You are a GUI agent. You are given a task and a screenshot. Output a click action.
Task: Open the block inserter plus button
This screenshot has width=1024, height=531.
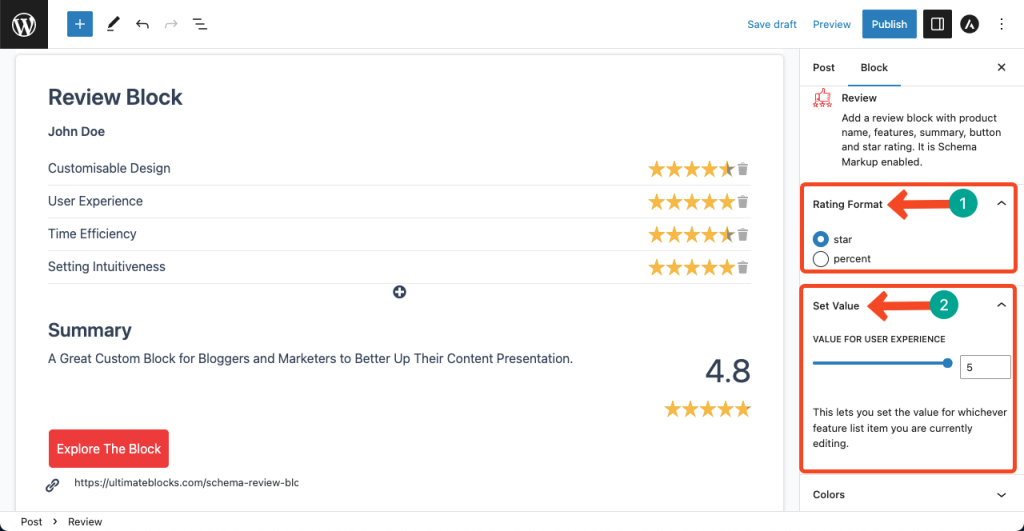click(80, 24)
